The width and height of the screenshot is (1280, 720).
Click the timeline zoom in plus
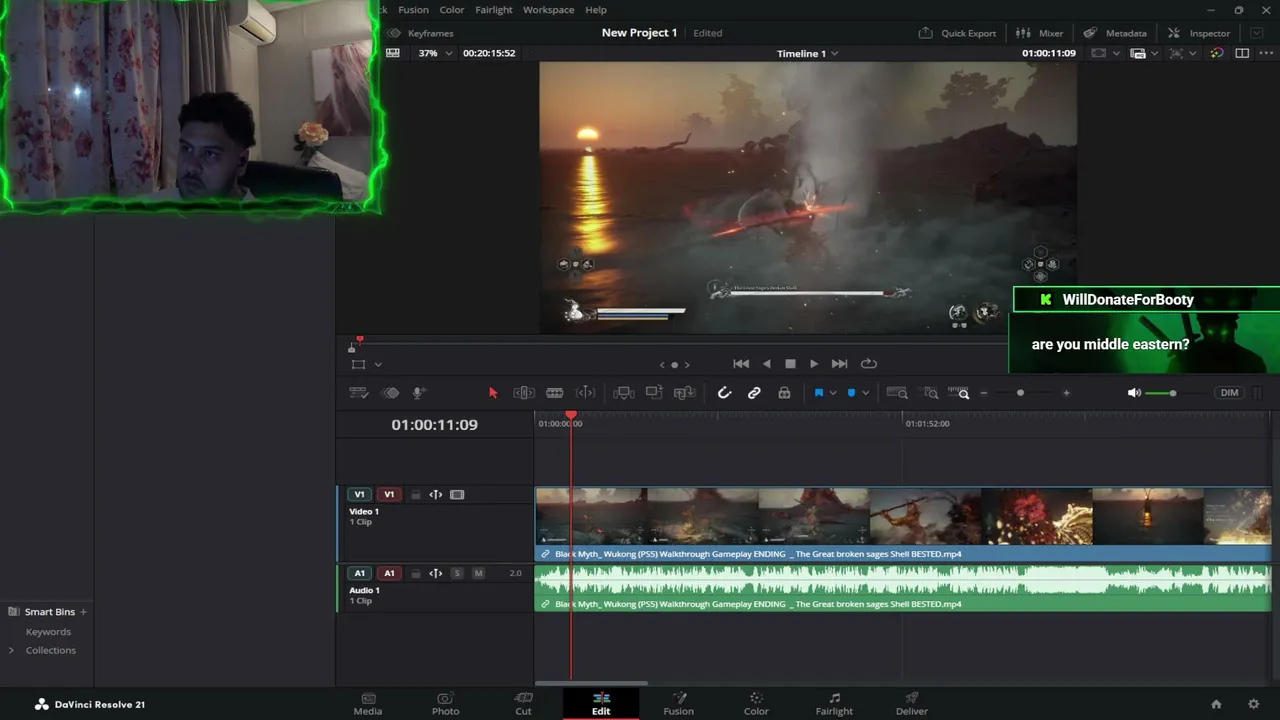[x=1066, y=393]
